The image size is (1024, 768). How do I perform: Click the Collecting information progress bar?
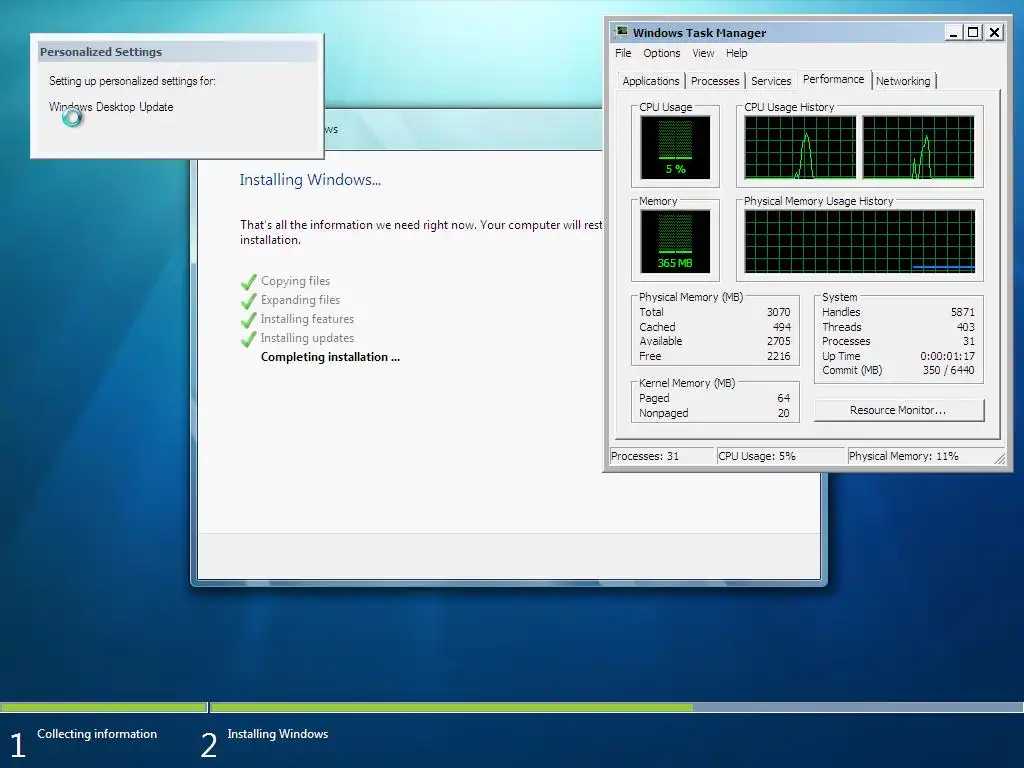(x=103, y=707)
